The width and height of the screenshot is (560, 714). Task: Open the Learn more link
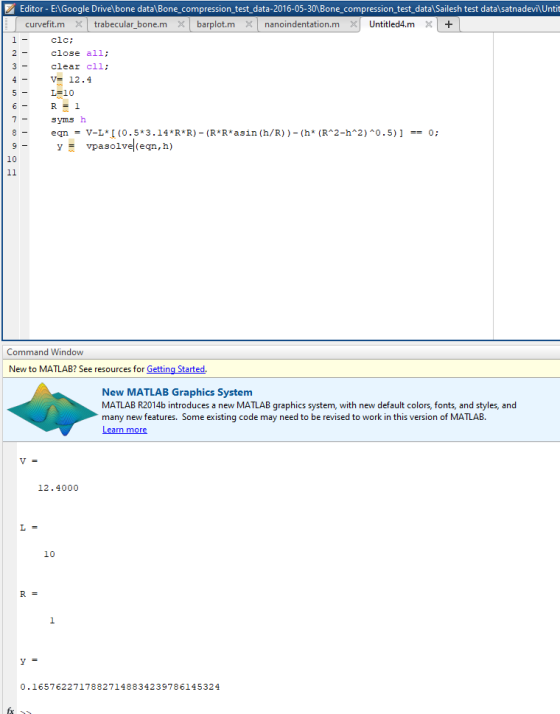click(124, 429)
